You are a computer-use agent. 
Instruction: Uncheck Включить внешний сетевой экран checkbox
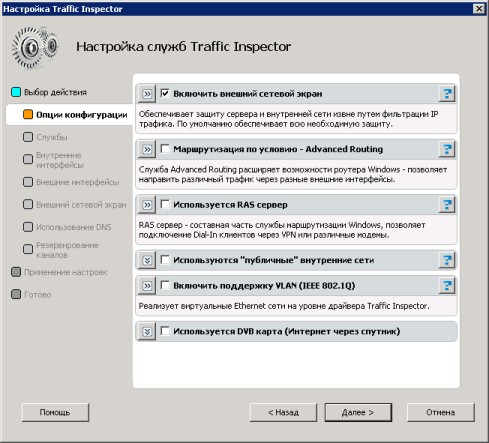click(x=165, y=93)
